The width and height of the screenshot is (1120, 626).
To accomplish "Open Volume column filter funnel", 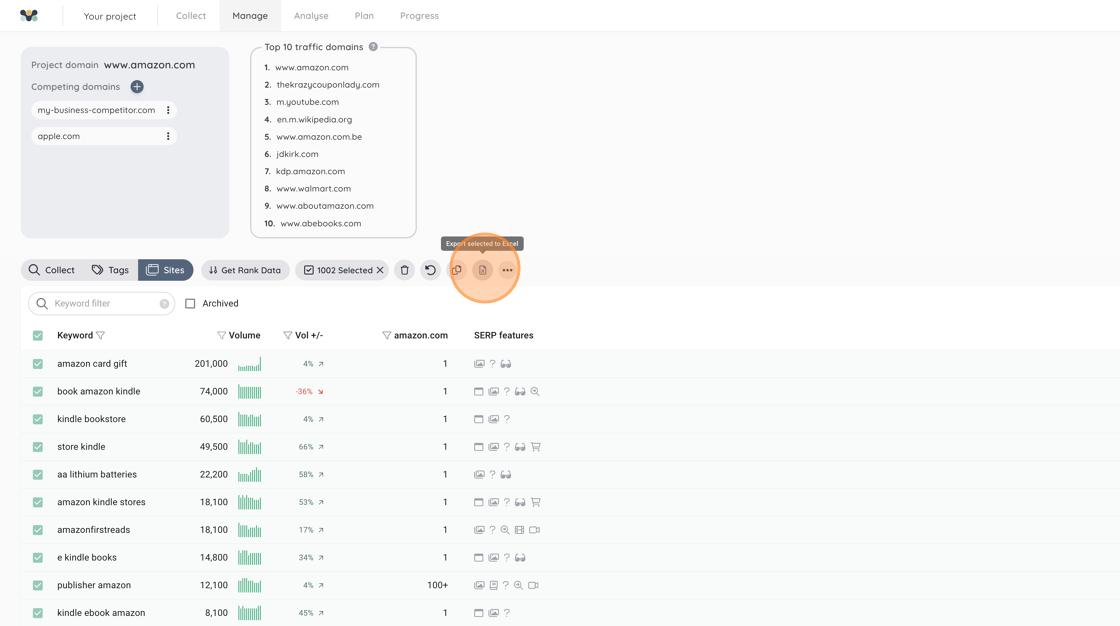I will point(221,335).
